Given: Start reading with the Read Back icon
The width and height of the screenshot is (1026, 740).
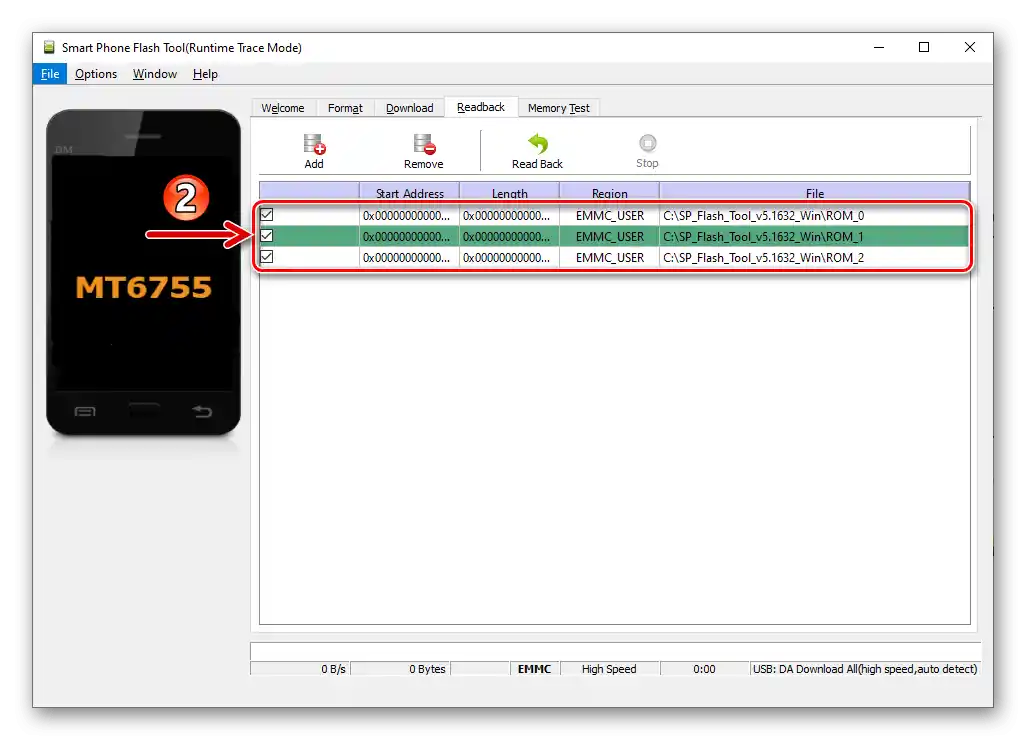Looking at the screenshot, I should pyautogui.click(x=536, y=148).
